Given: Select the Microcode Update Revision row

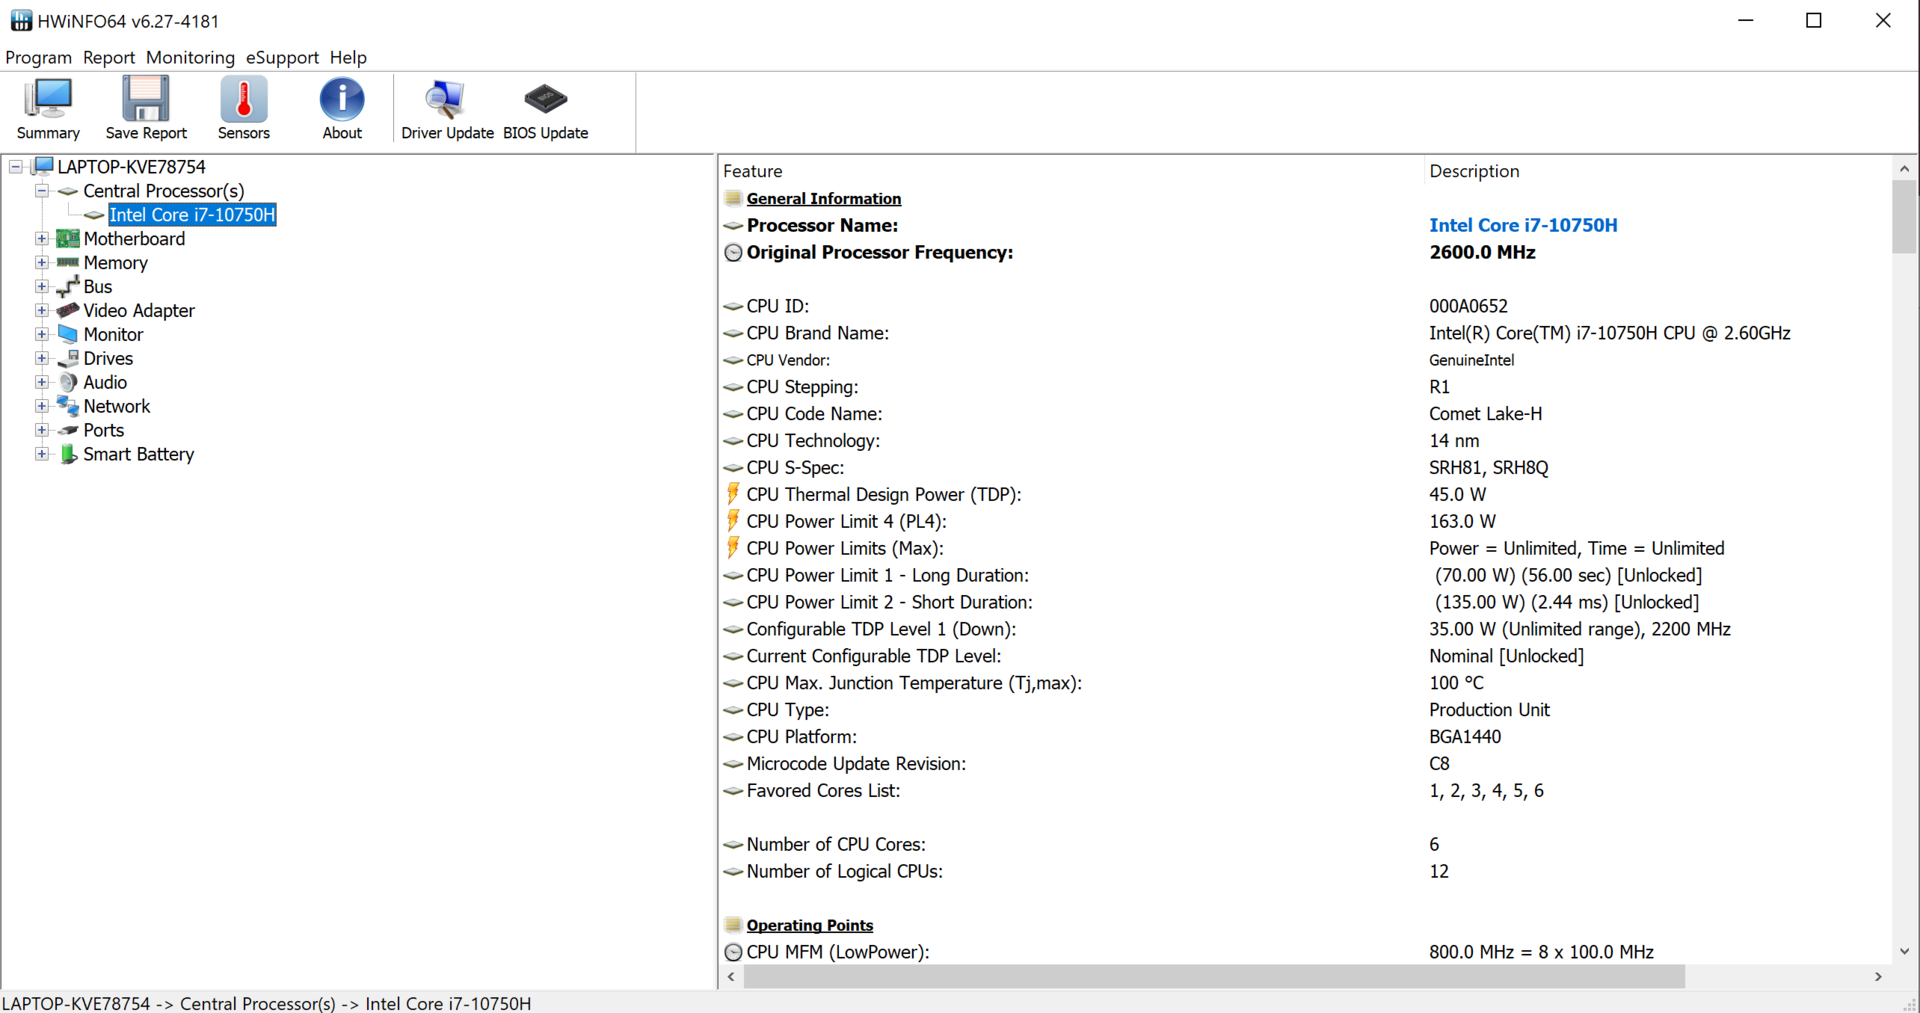Looking at the screenshot, I should pos(1305,764).
